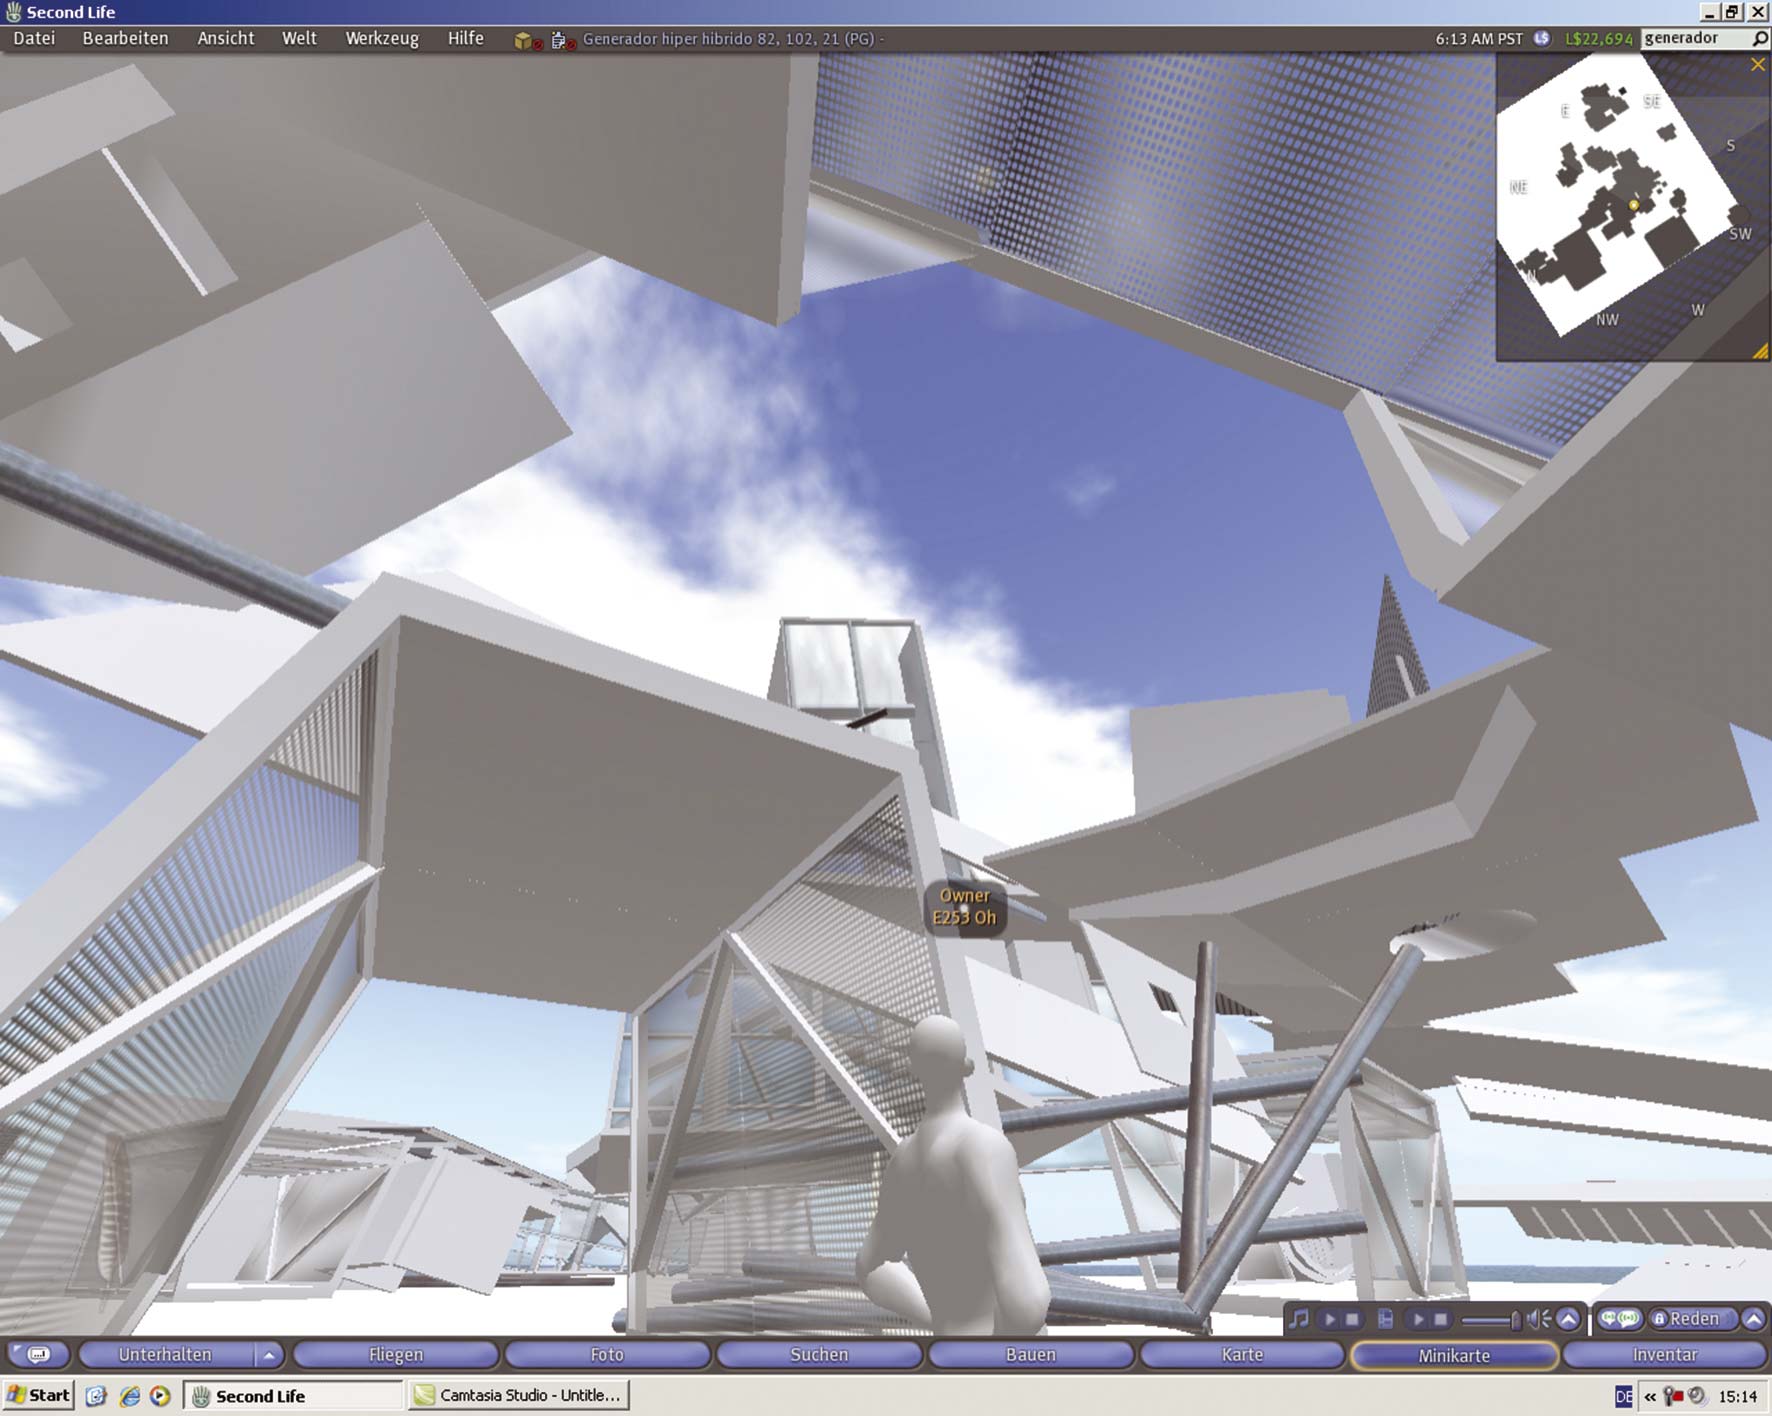Open the Windows Start menu

38,1395
